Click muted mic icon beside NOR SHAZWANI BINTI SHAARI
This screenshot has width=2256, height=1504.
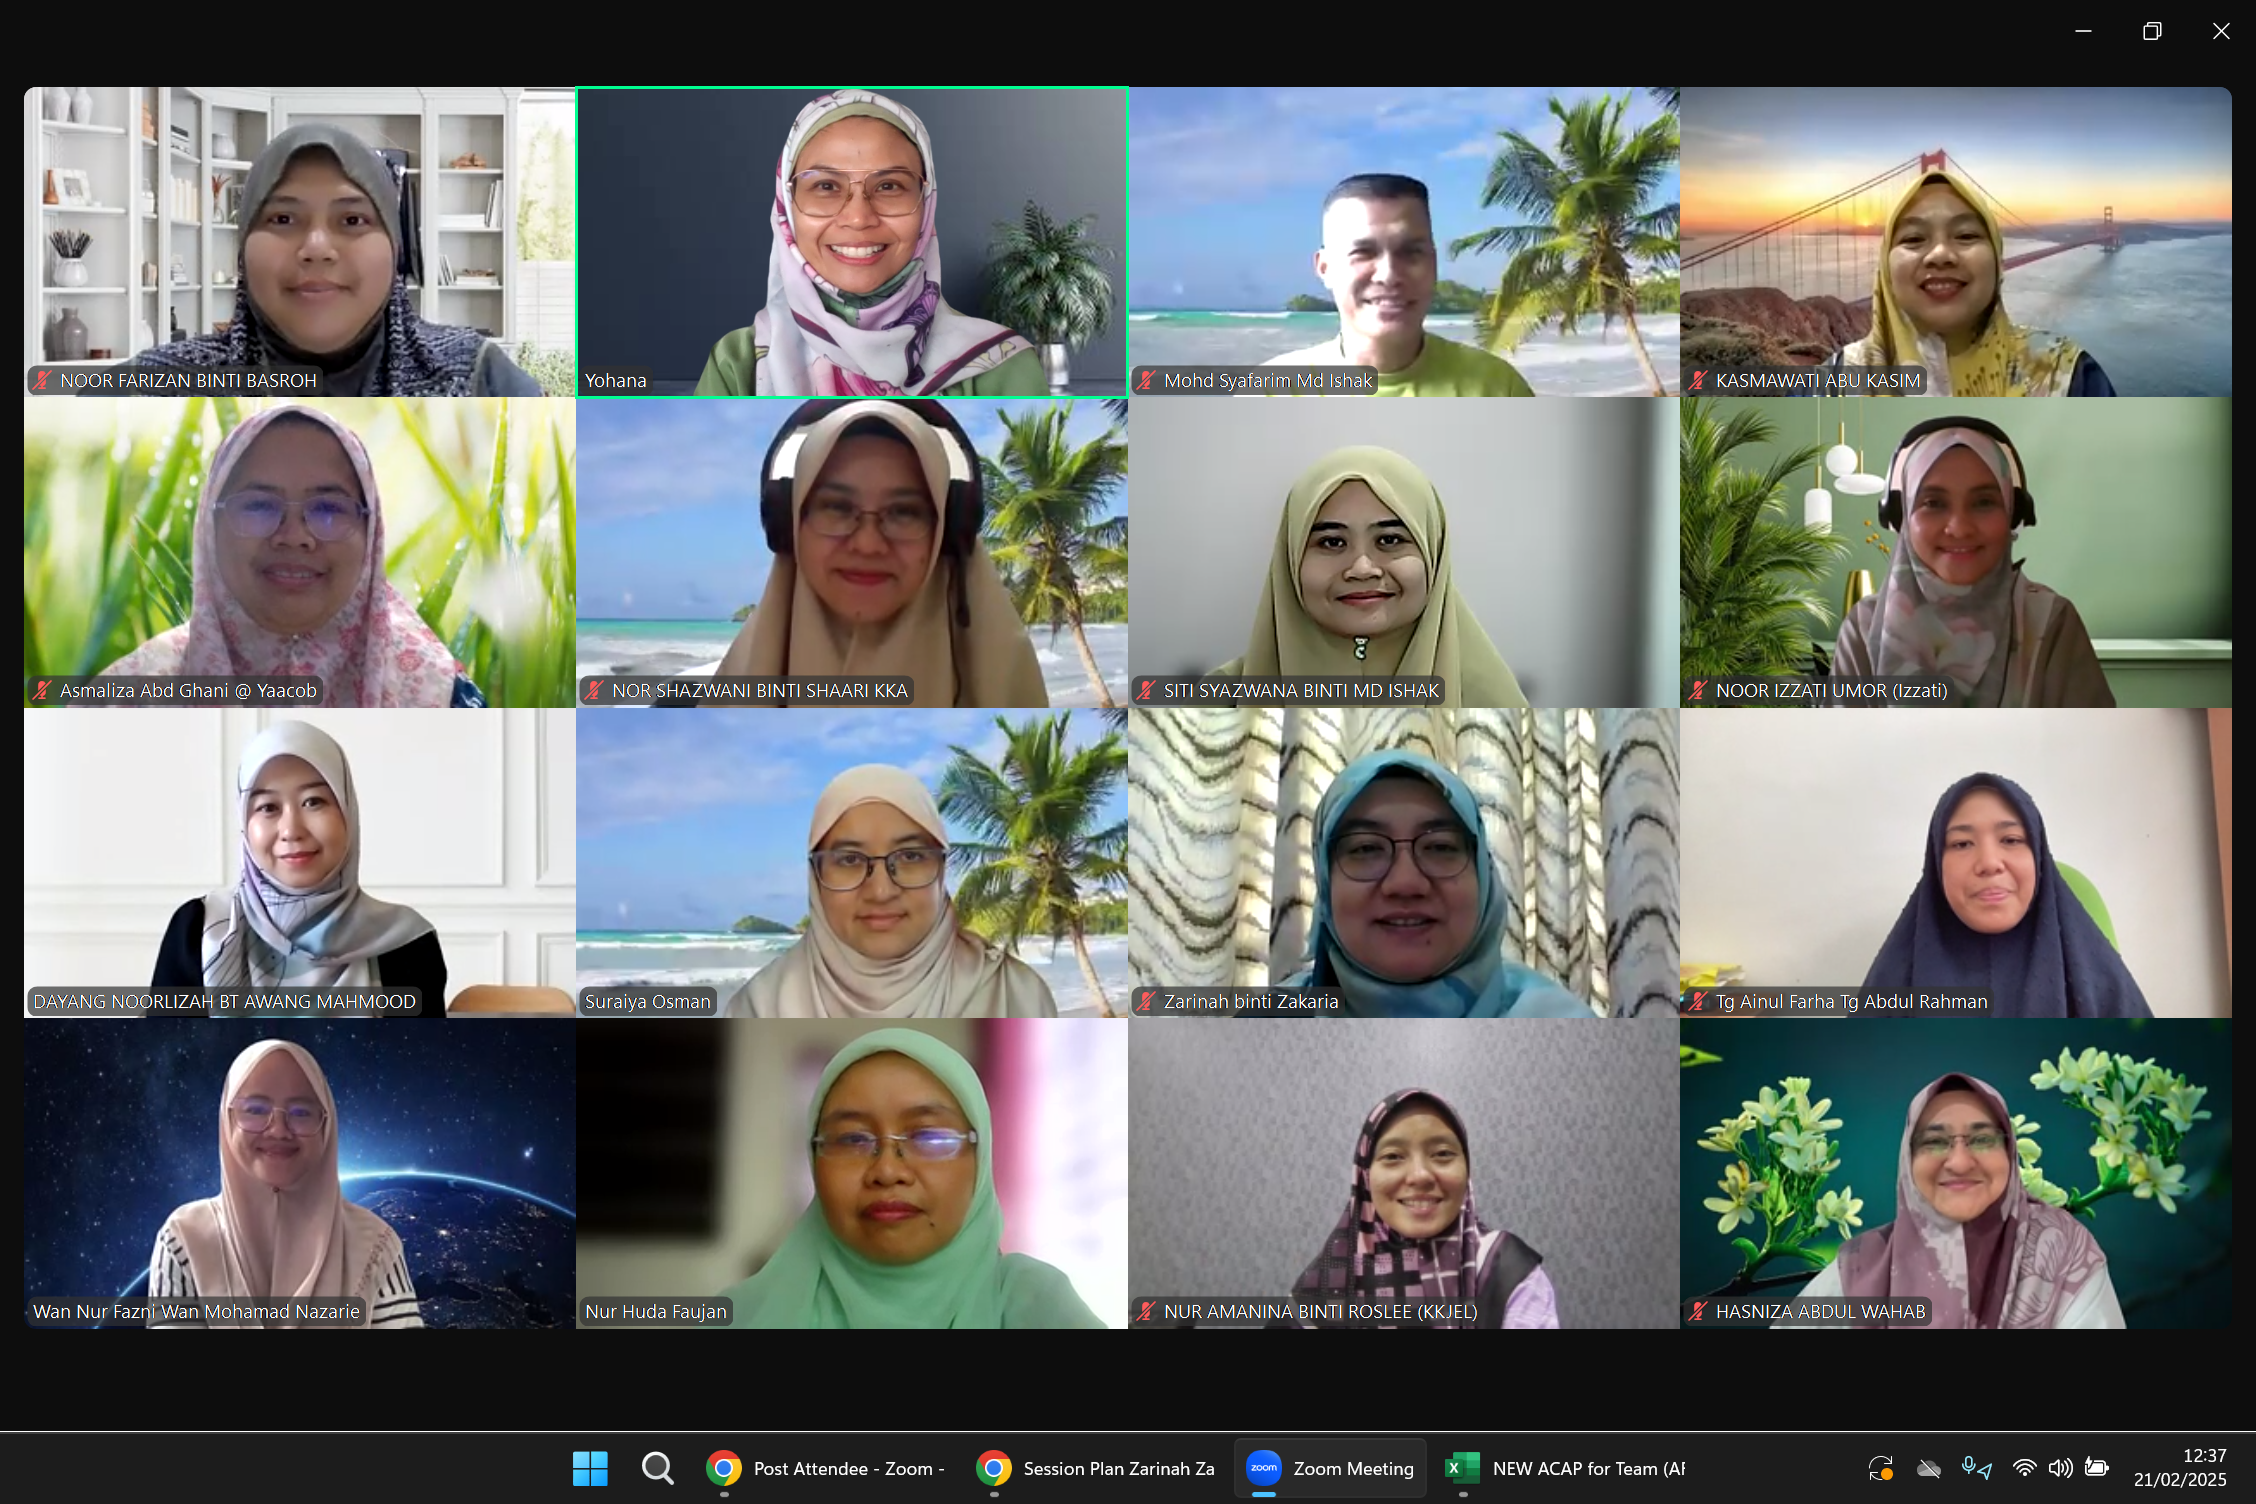click(594, 690)
